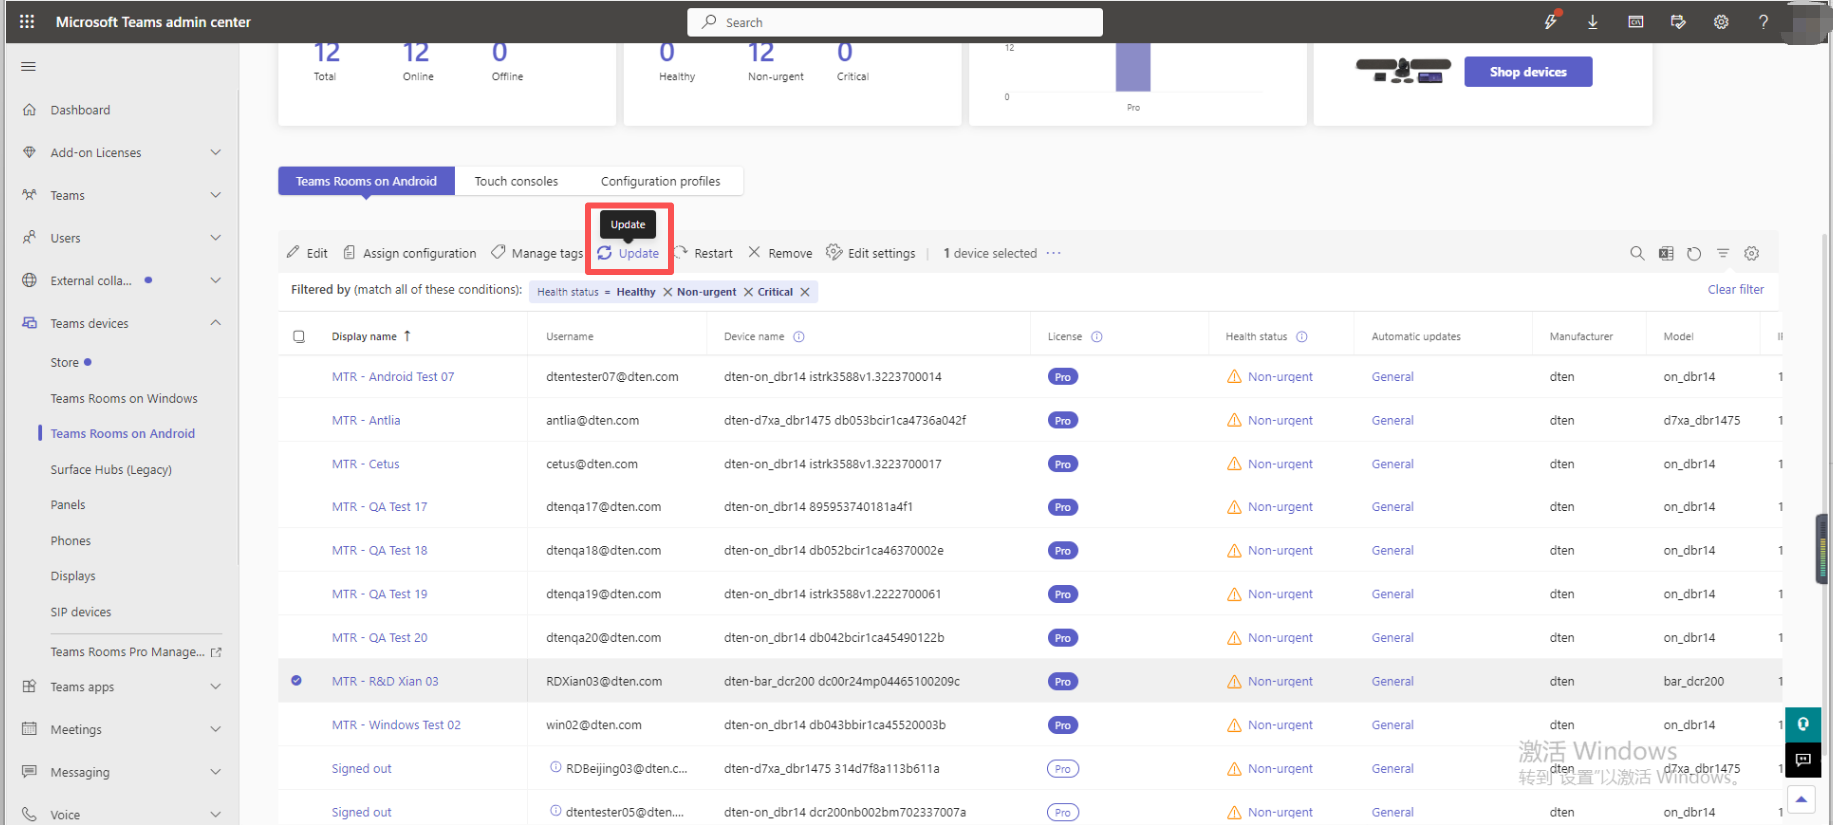The image size is (1833, 825).
Task: Remove the Healthy filter chip
Action: [x=668, y=292]
